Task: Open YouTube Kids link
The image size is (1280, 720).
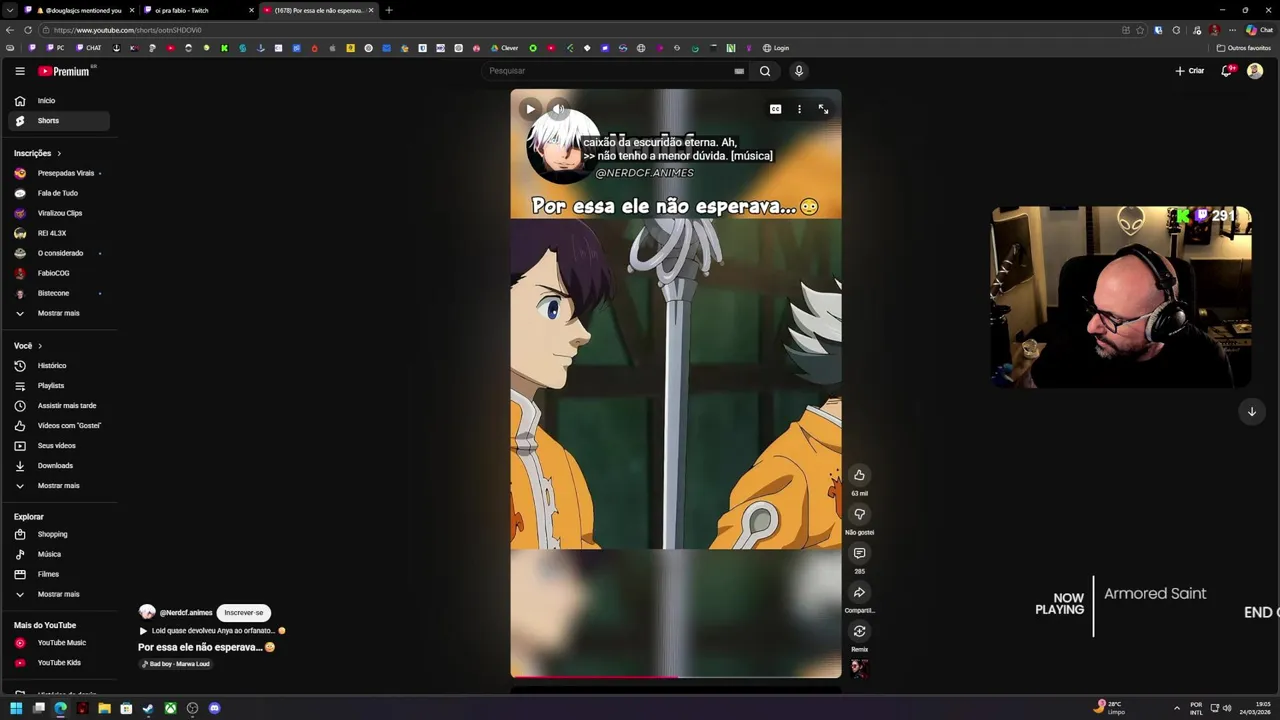Action: [58, 663]
